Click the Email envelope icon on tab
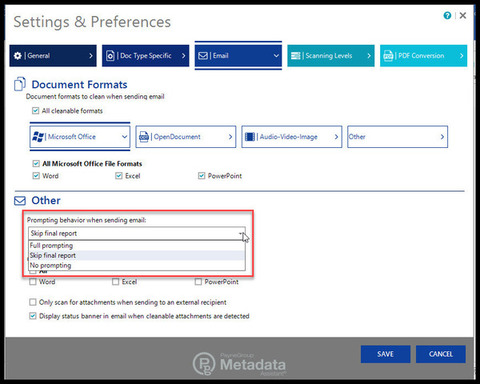The image size is (480, 384). 203,56
